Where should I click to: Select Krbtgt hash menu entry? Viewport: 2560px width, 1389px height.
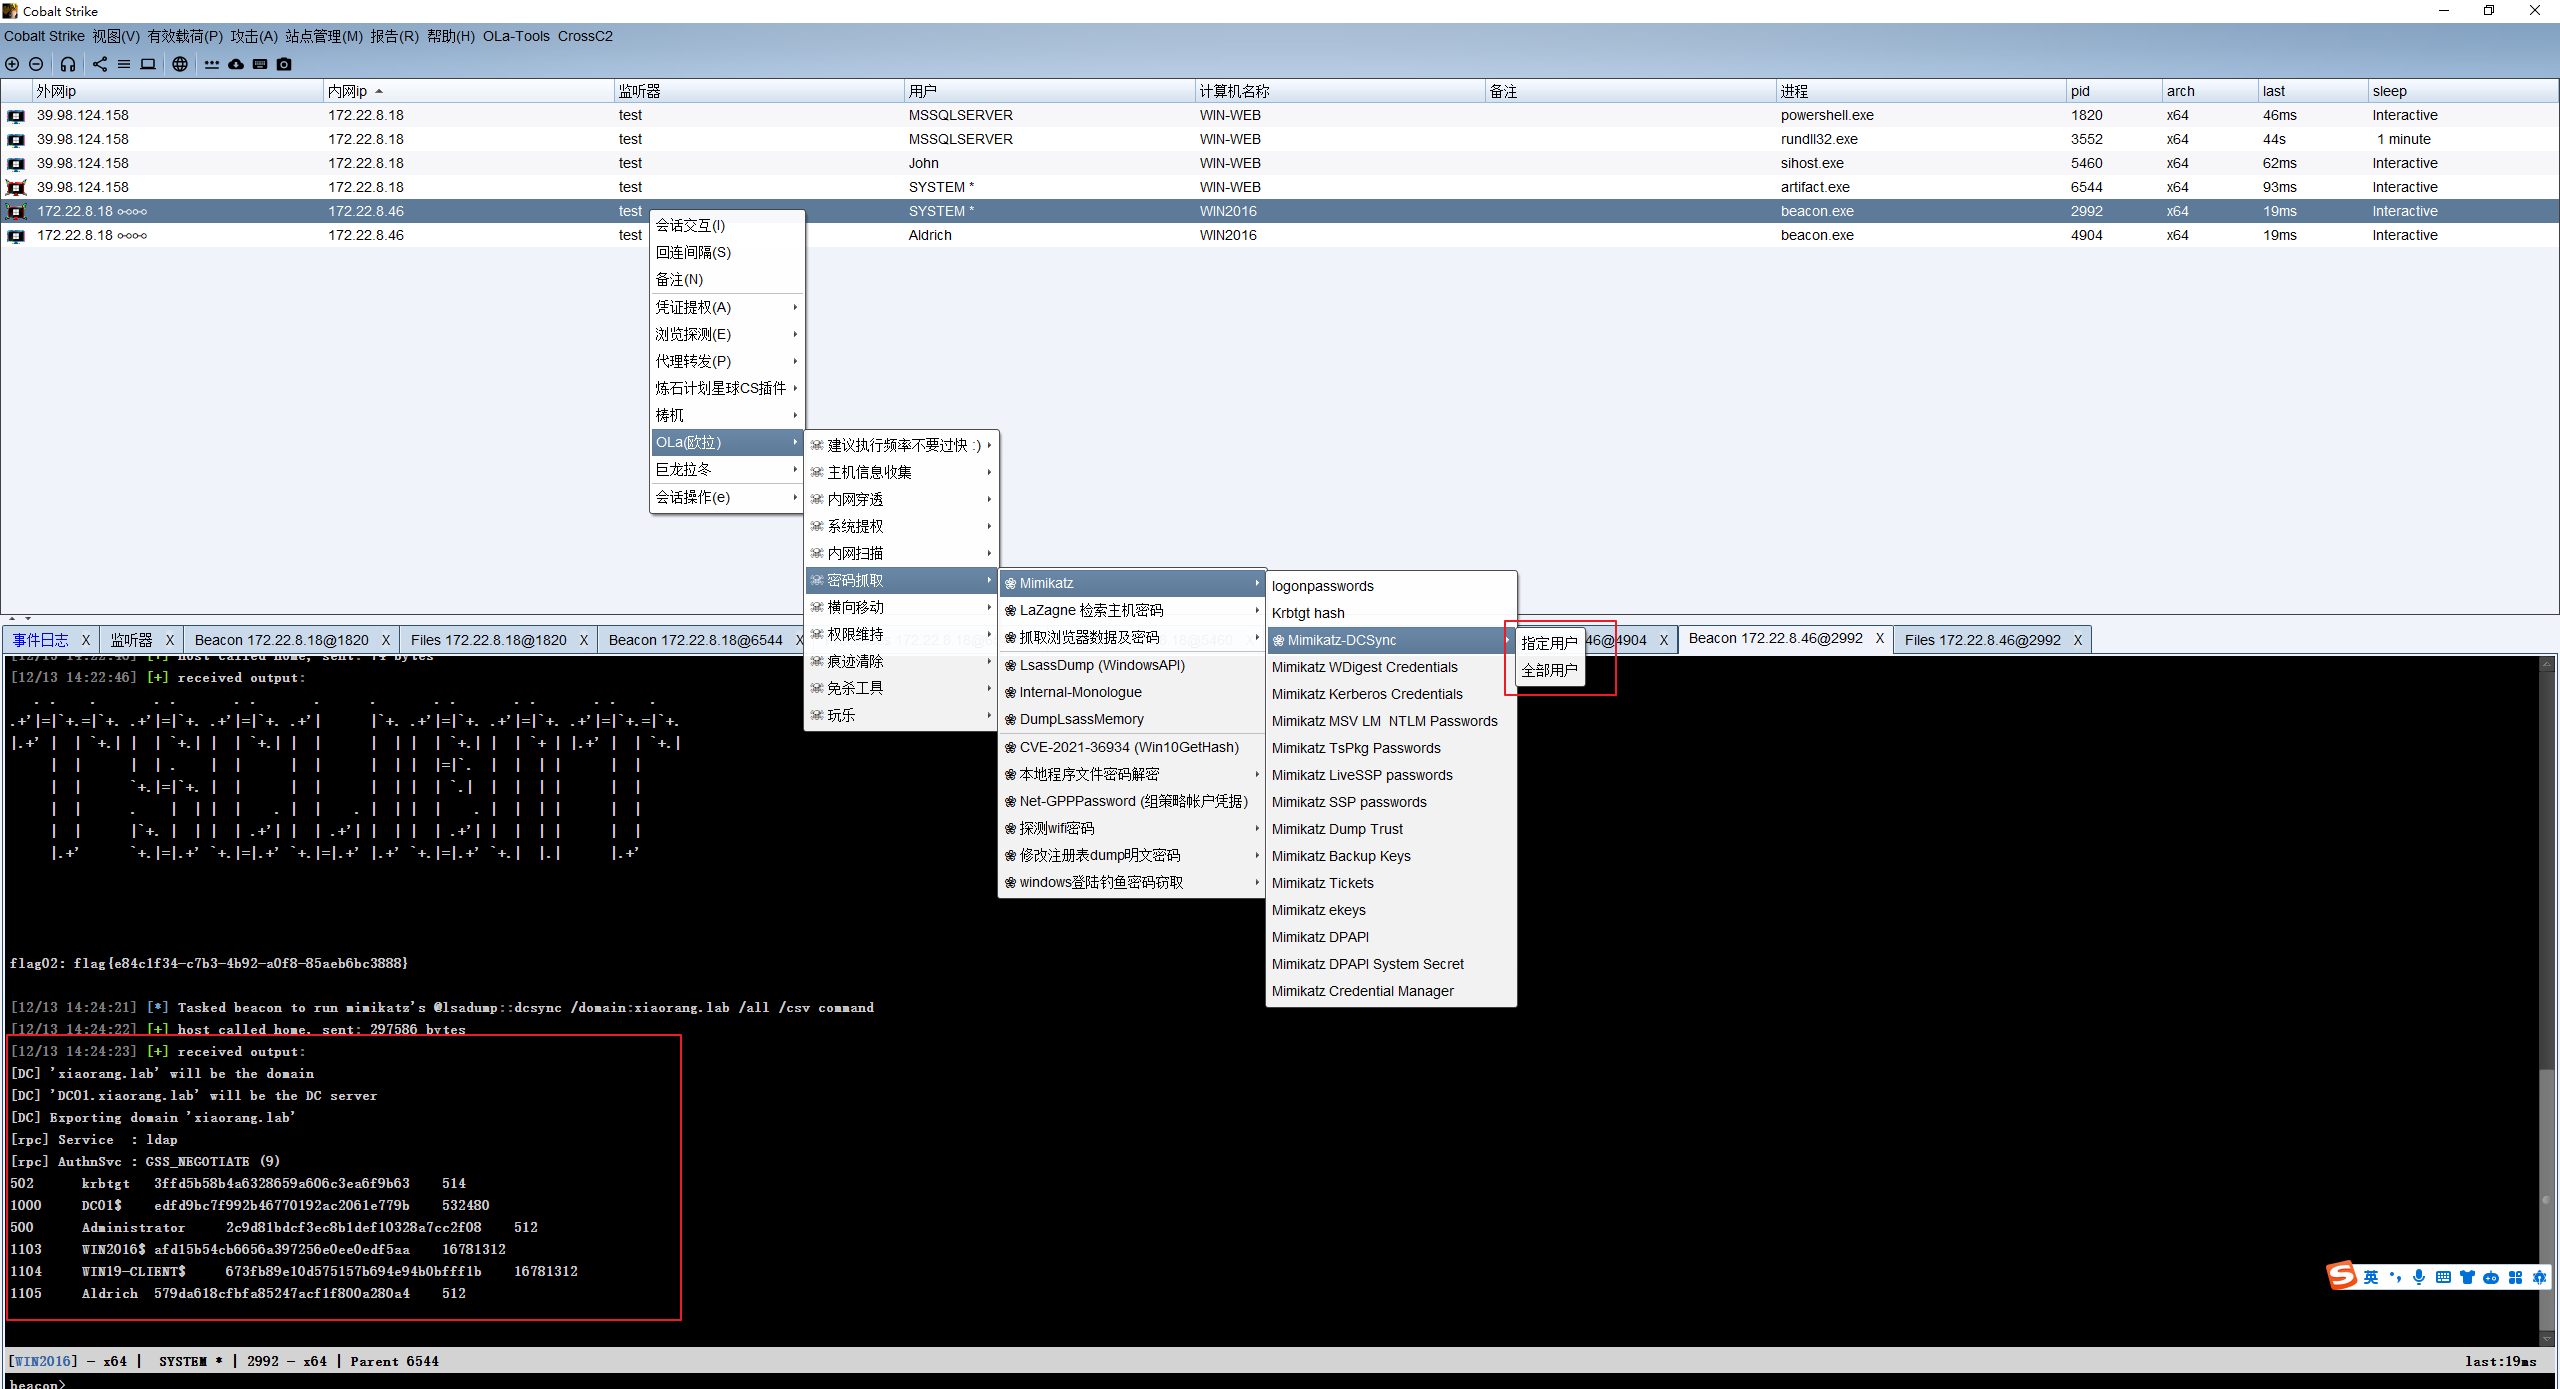1391,613
